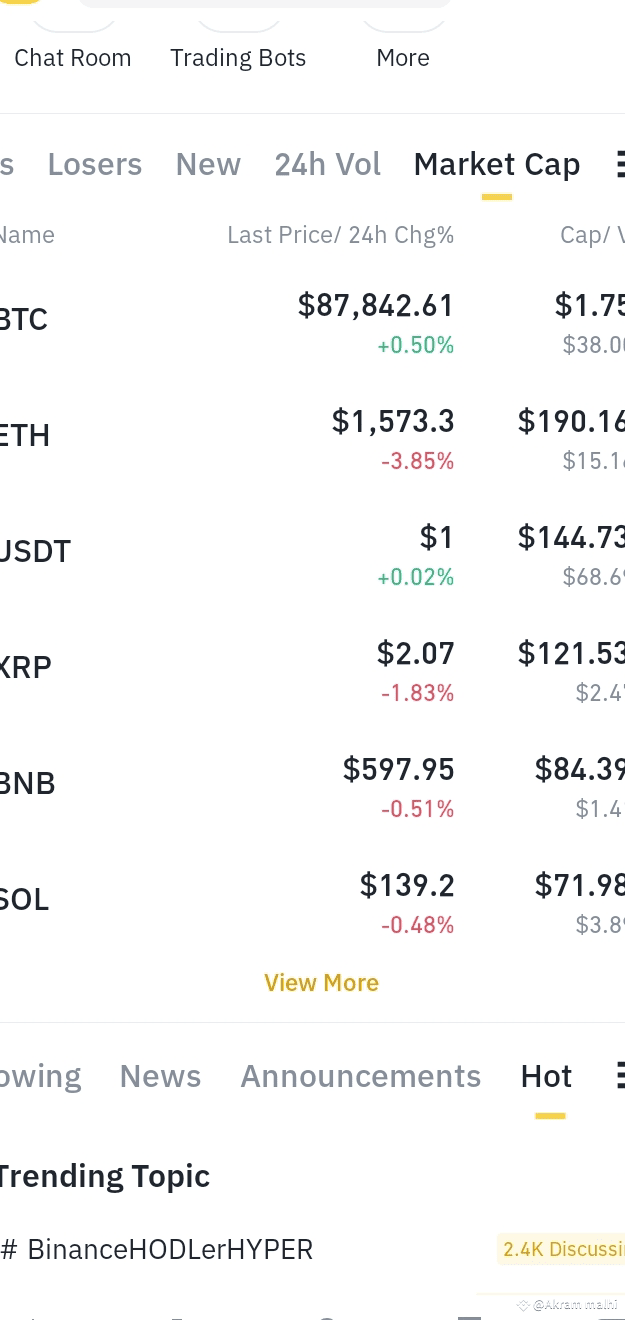This screenshot has height=1320, width=625.
Task: Open the Trading Bots shortcut
Action: click(x=238, y=58)
